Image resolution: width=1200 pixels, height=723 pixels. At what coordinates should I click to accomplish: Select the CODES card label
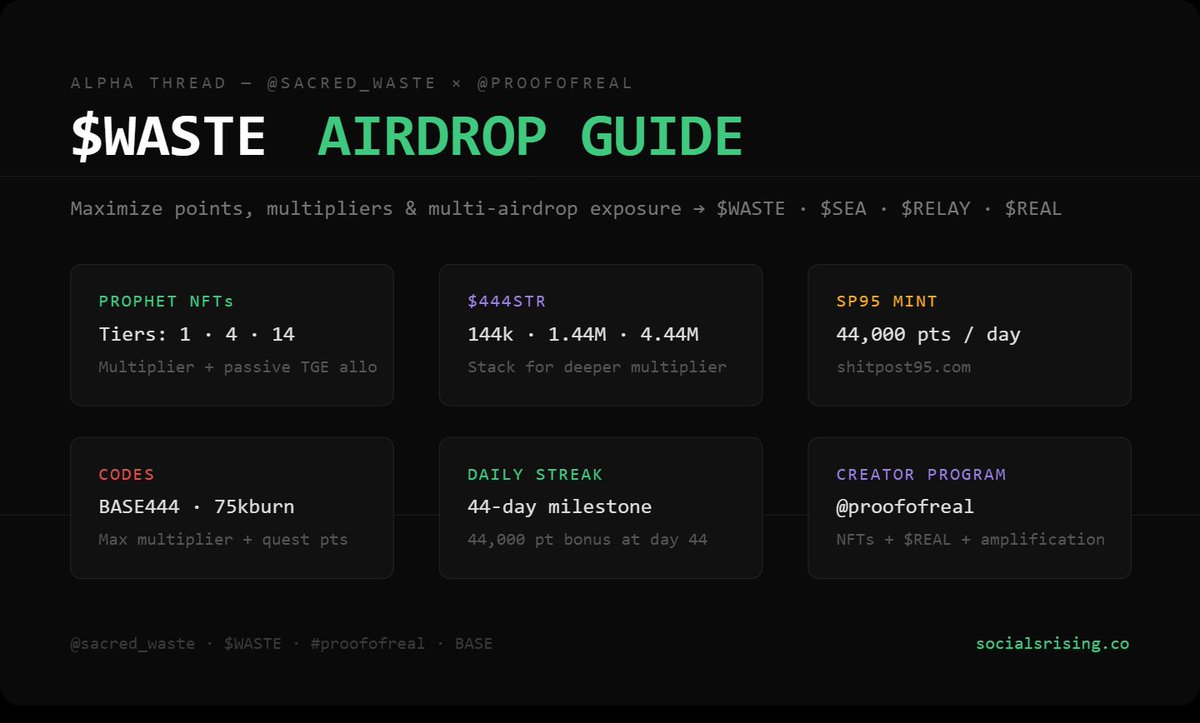[127, 474]
